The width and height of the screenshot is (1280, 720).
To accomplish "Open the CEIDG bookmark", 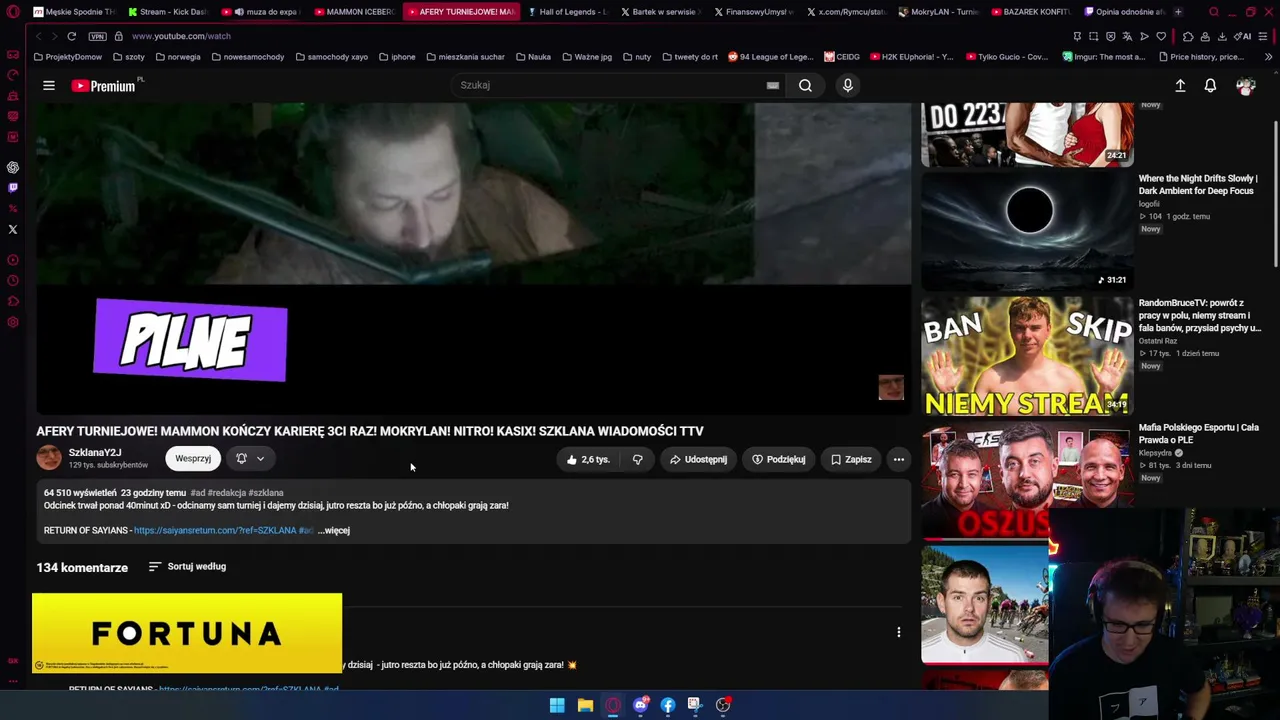I will point(840,57).
